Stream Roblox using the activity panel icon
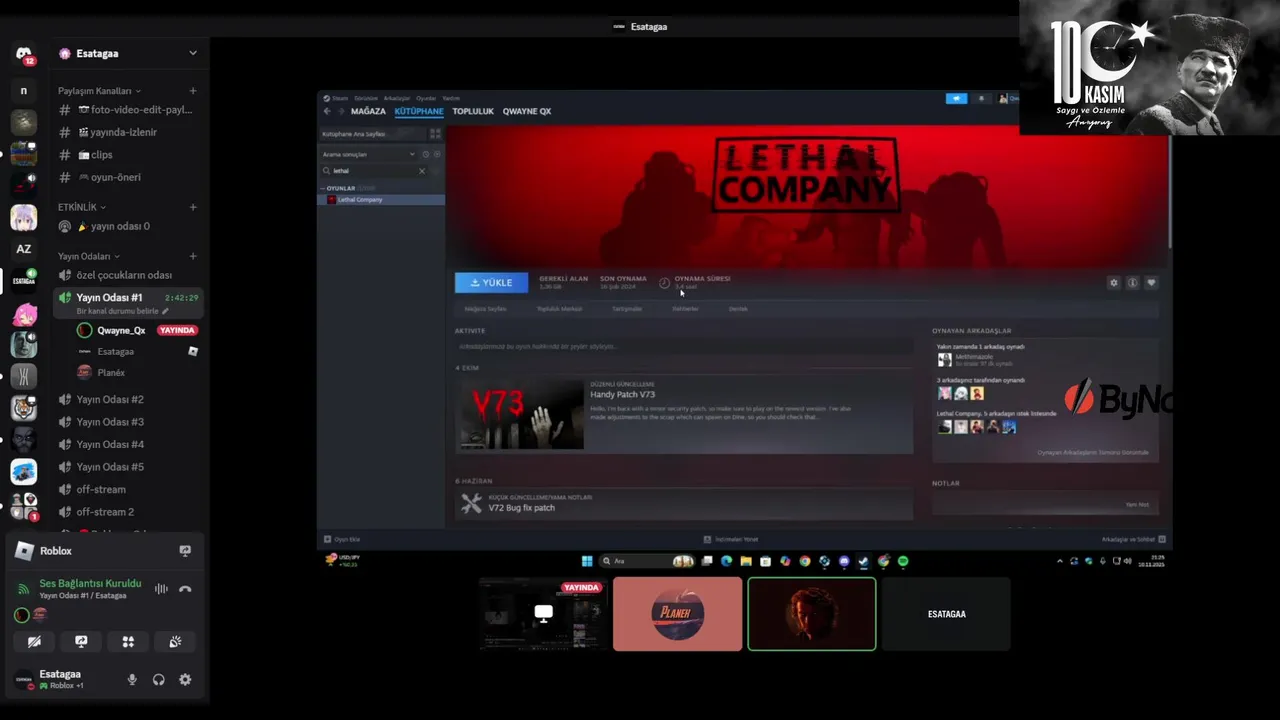 pyautogui.click(x=185, y=551)
